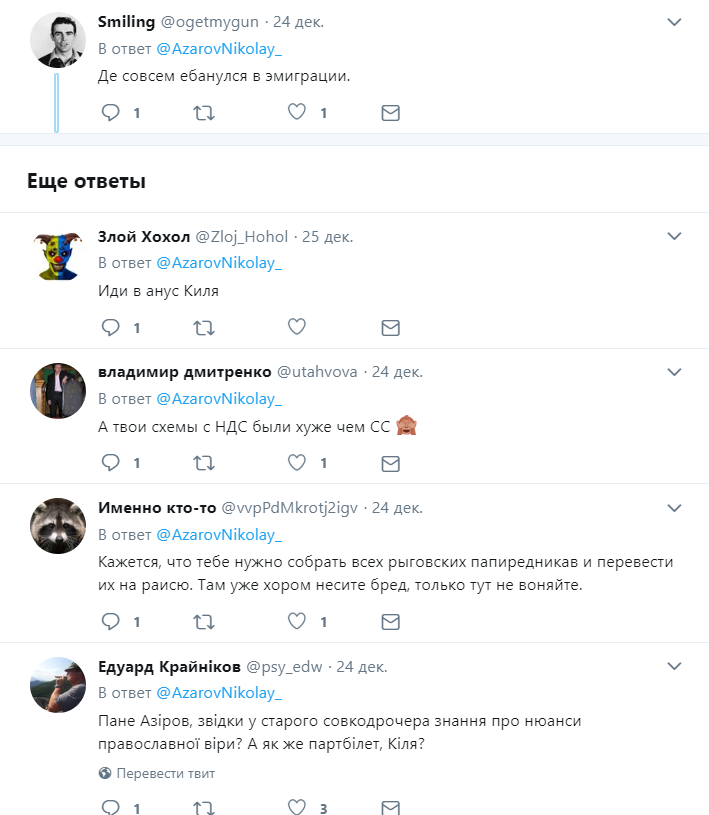Like the tweet by Smiling
This screenshot has width=709, height=815.
(297, 112)
